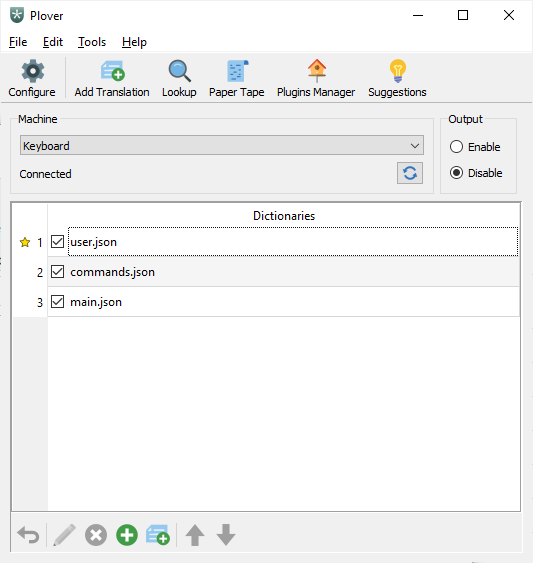
Task: Disable the main.json dictionary checkbox
Action: tap(57, 302)
